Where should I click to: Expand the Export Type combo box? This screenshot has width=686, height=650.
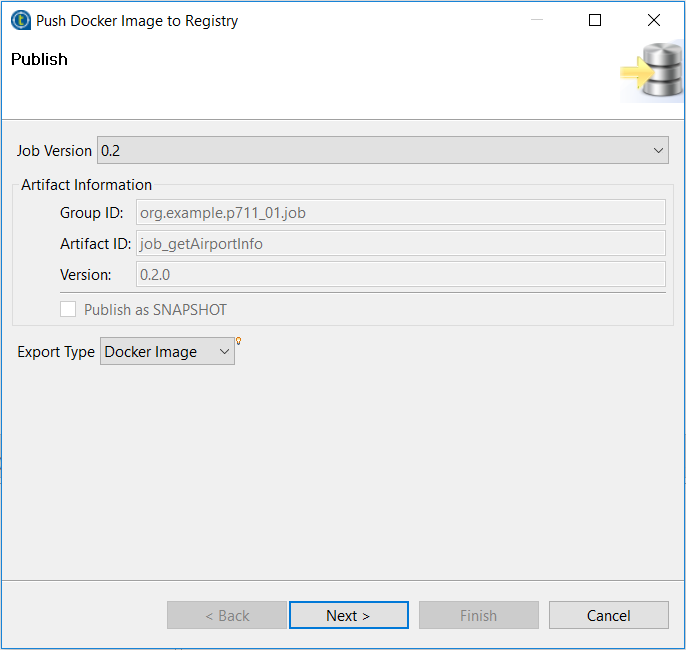pyautogui.click(x=167, y=352)
